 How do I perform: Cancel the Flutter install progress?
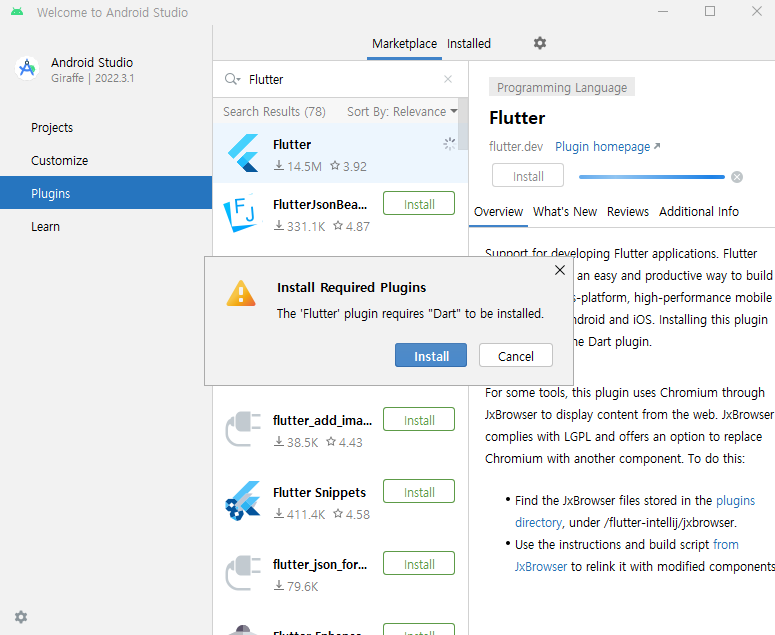[737, 177]
